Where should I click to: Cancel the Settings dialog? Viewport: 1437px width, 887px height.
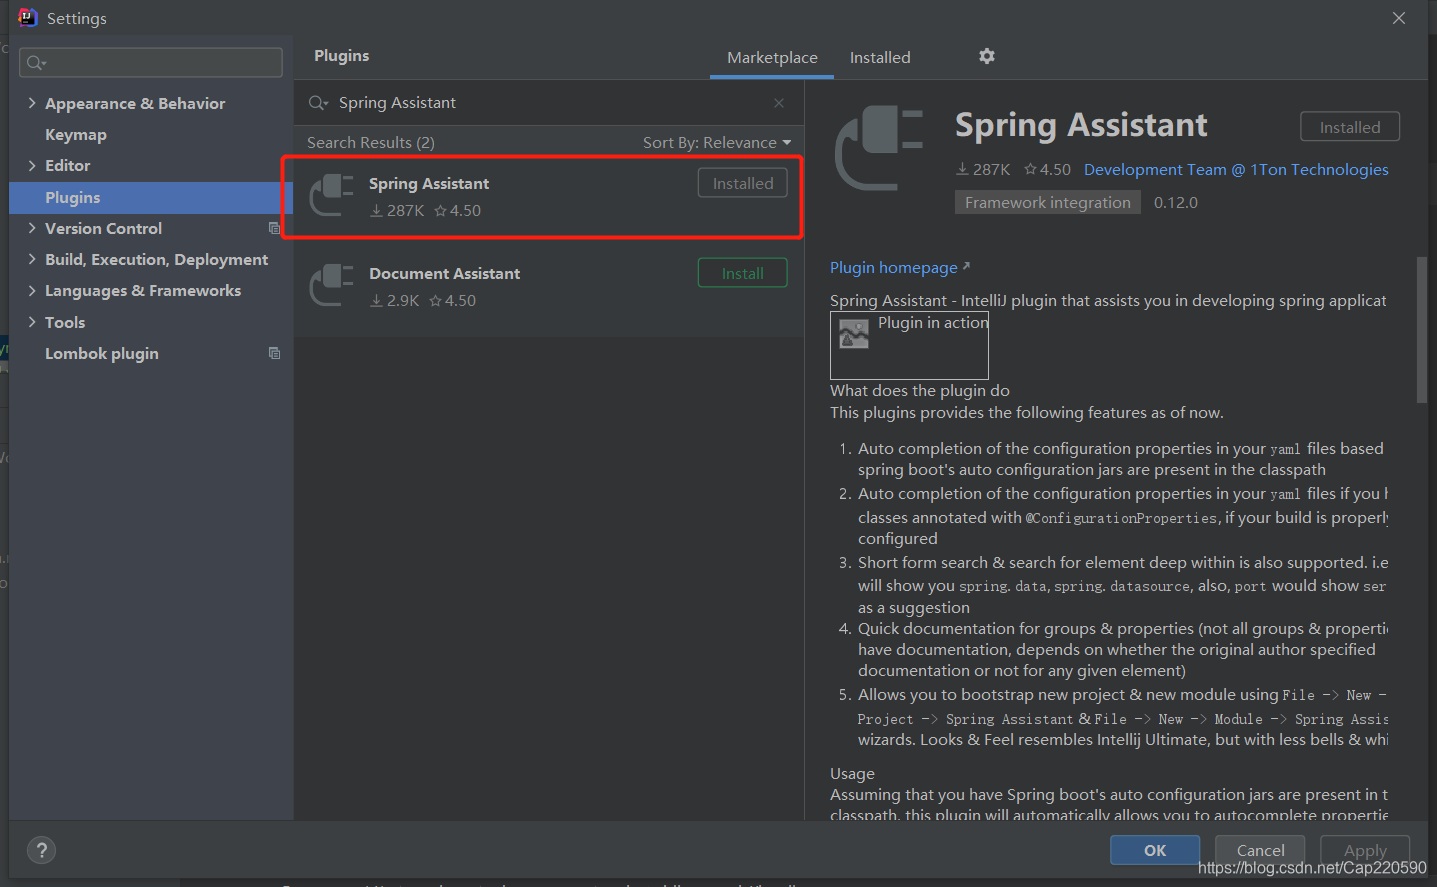point(1260,850)
